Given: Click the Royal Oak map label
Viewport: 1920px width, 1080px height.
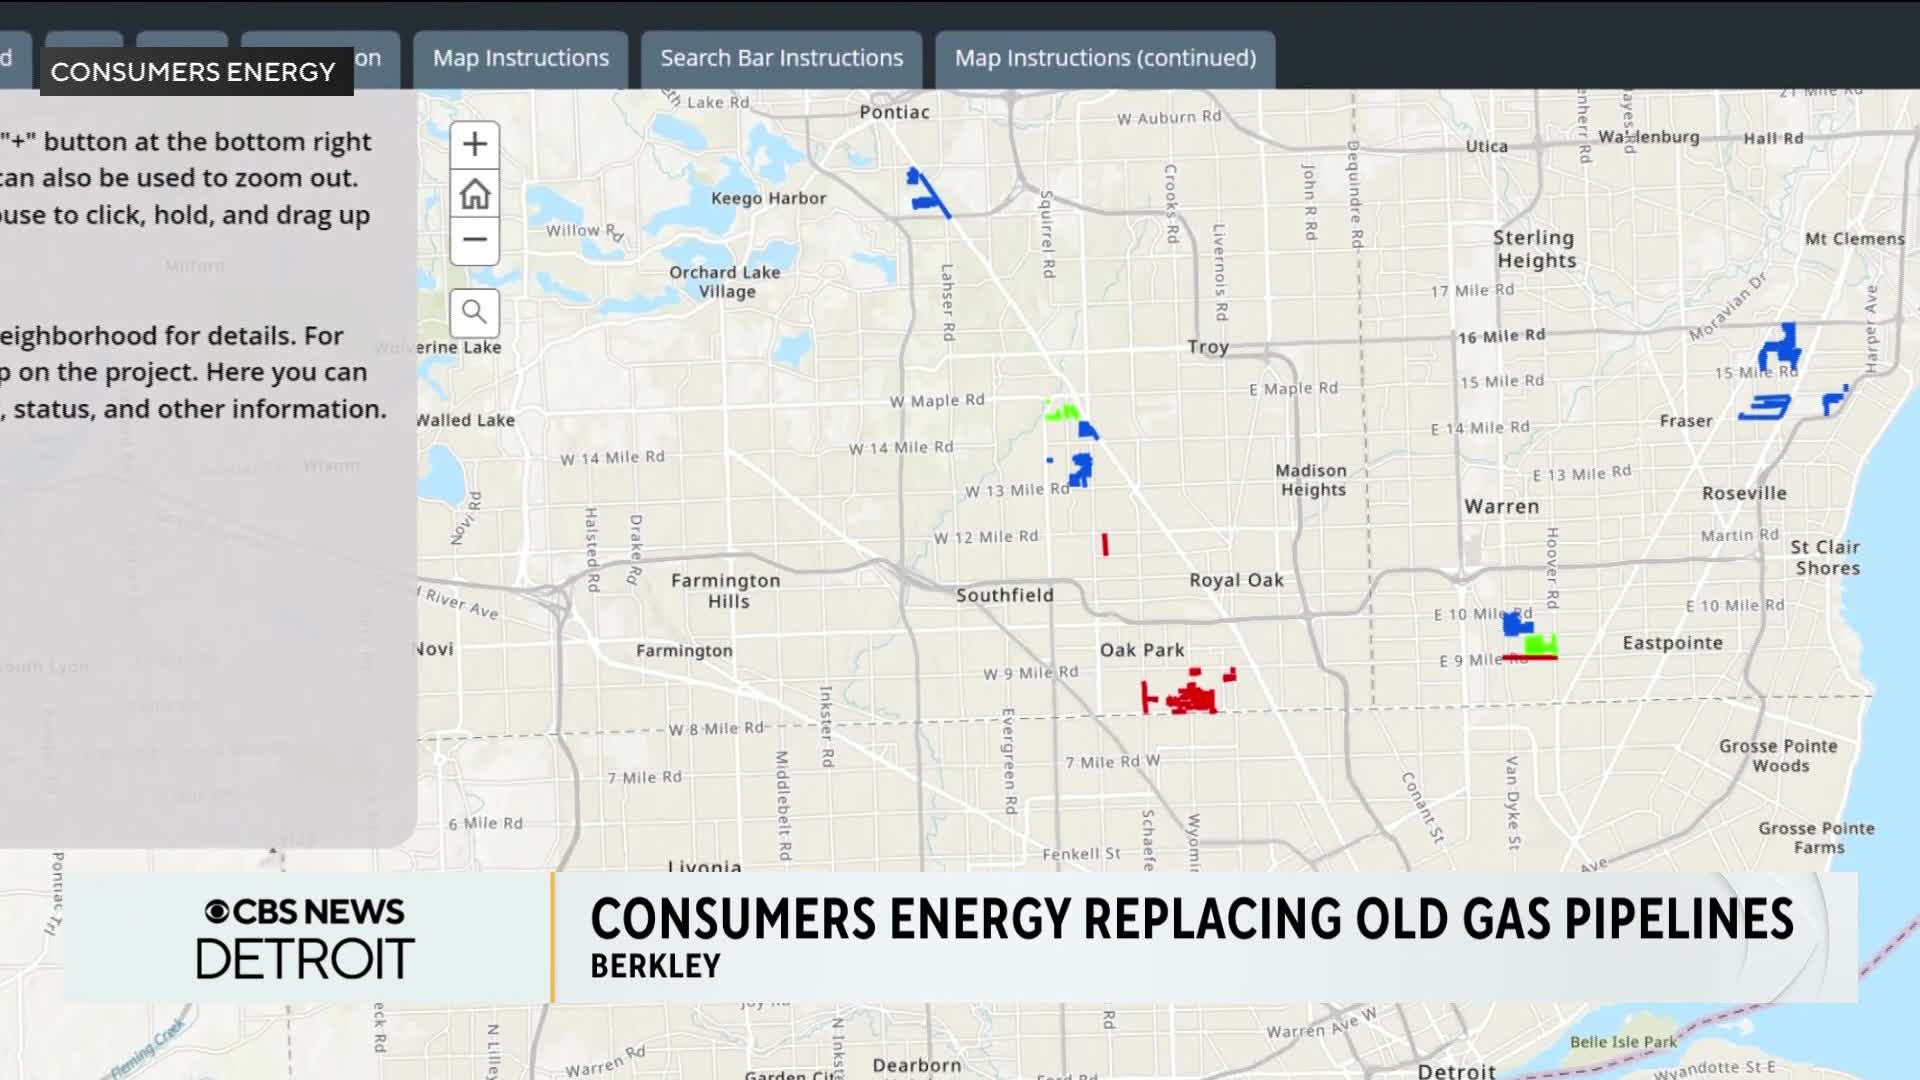Looking at the screenshot, I should pyautogui.click(x=1236, y=580).
